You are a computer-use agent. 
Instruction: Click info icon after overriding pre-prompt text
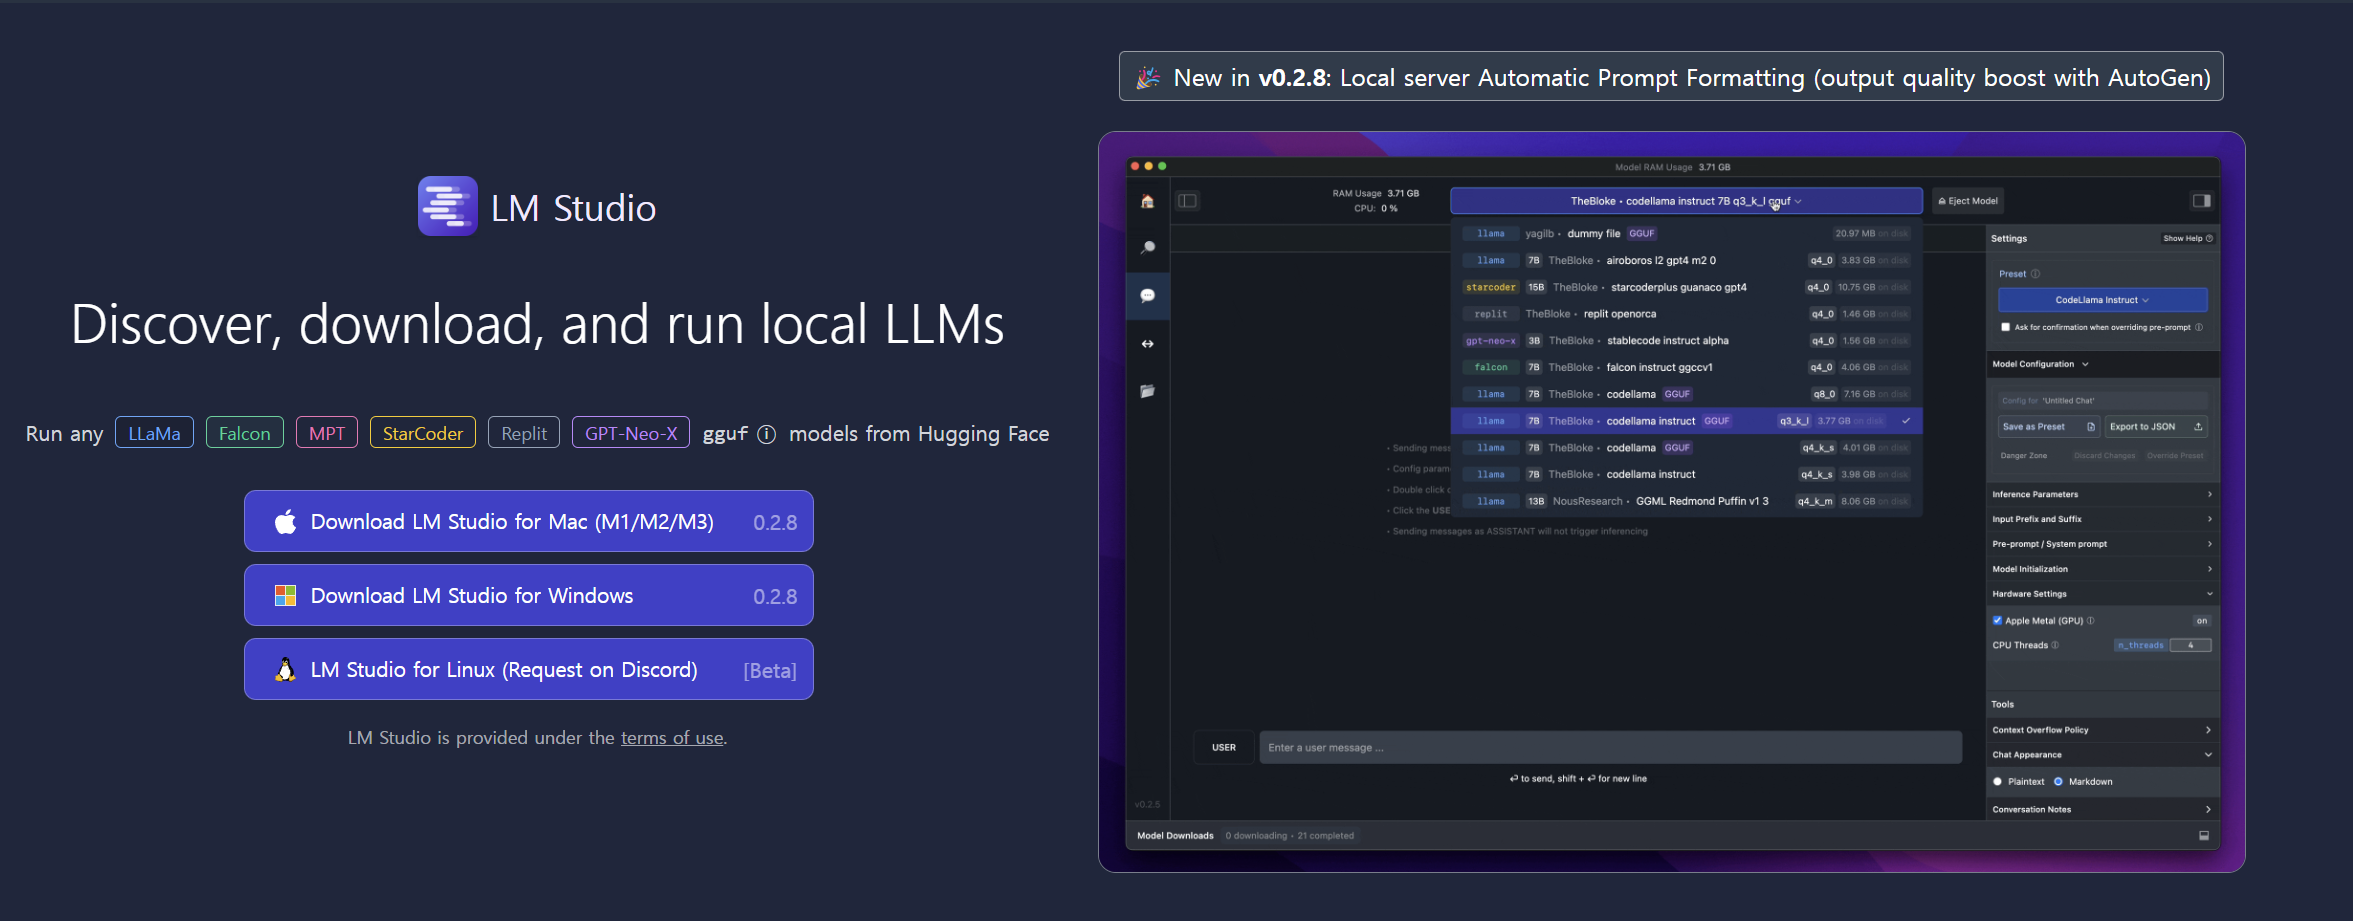(2198, 327)
